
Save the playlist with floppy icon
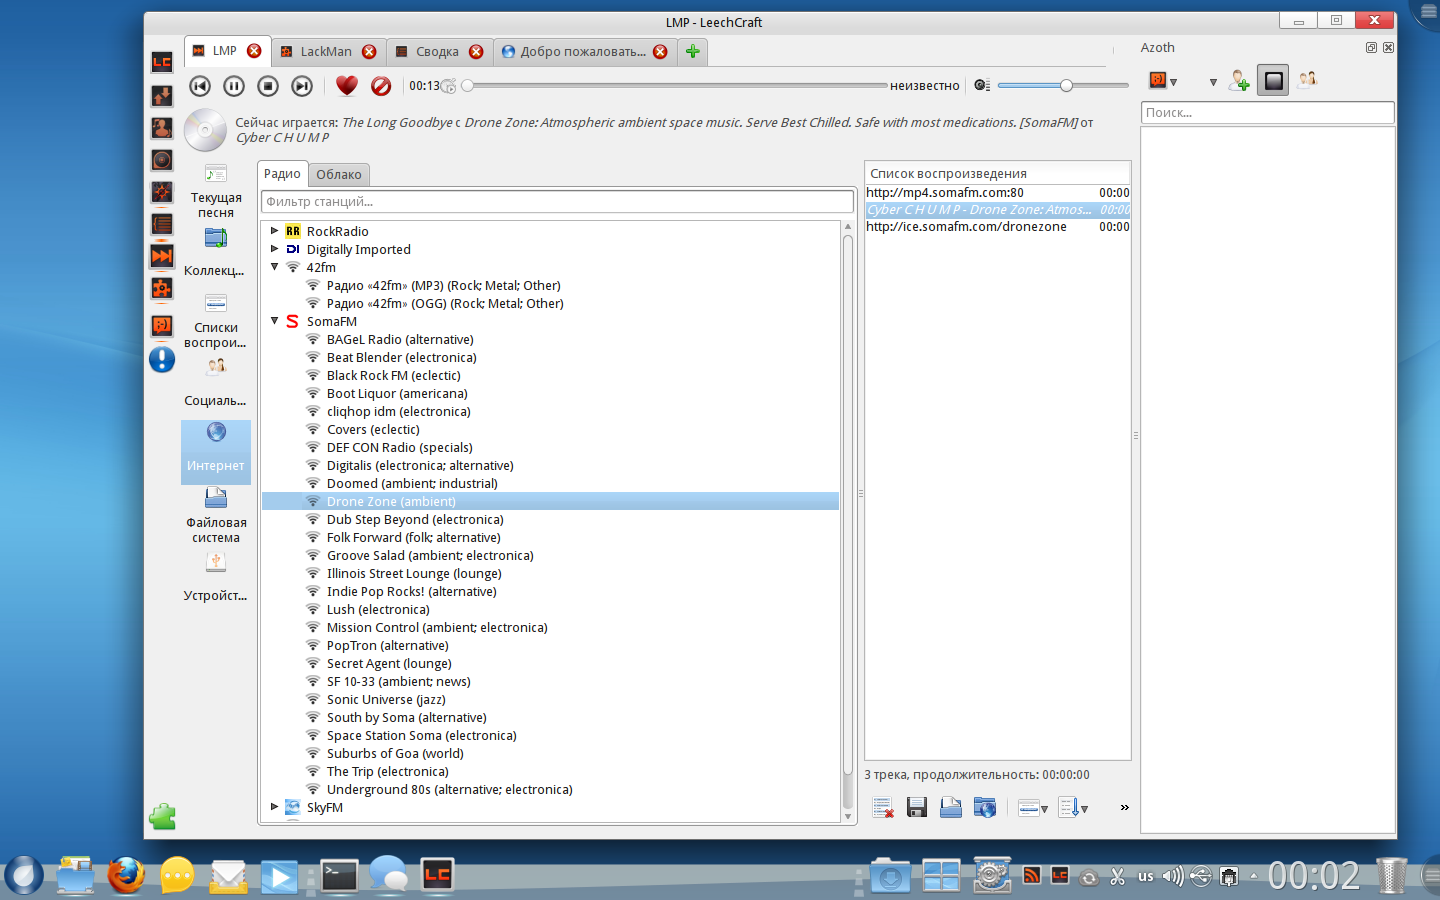point(916,807)
